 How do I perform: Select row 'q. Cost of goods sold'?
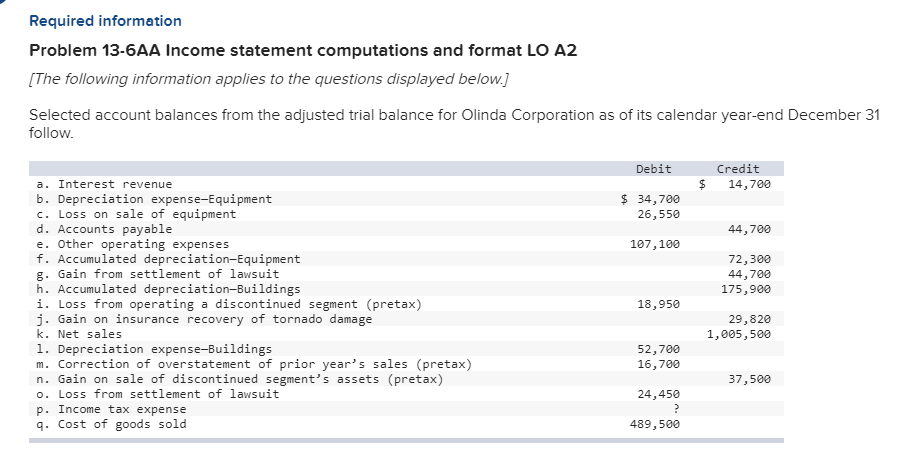[x=406, y=424]
